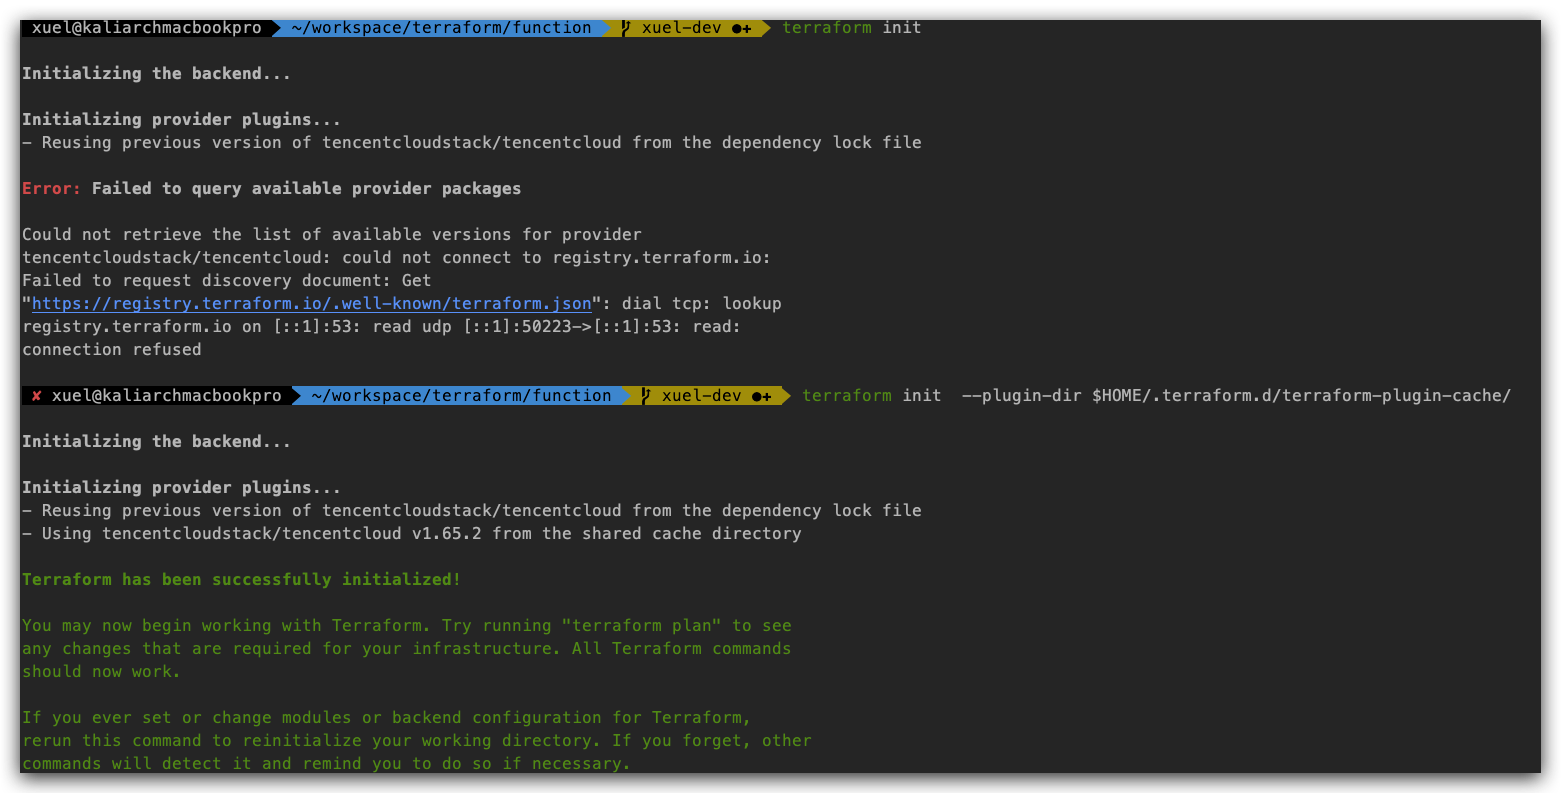Click the "should now work." line
This screenshot has width=1561, height=793.
101,672
